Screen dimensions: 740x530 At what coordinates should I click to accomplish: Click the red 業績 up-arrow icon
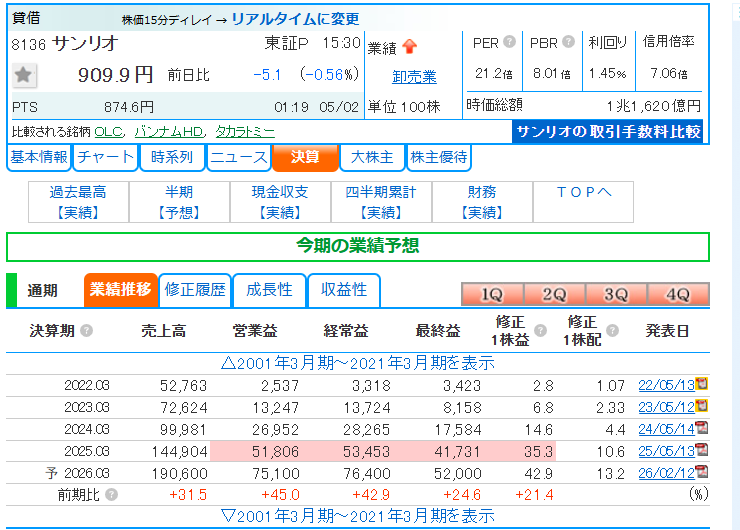click(410, 46)
